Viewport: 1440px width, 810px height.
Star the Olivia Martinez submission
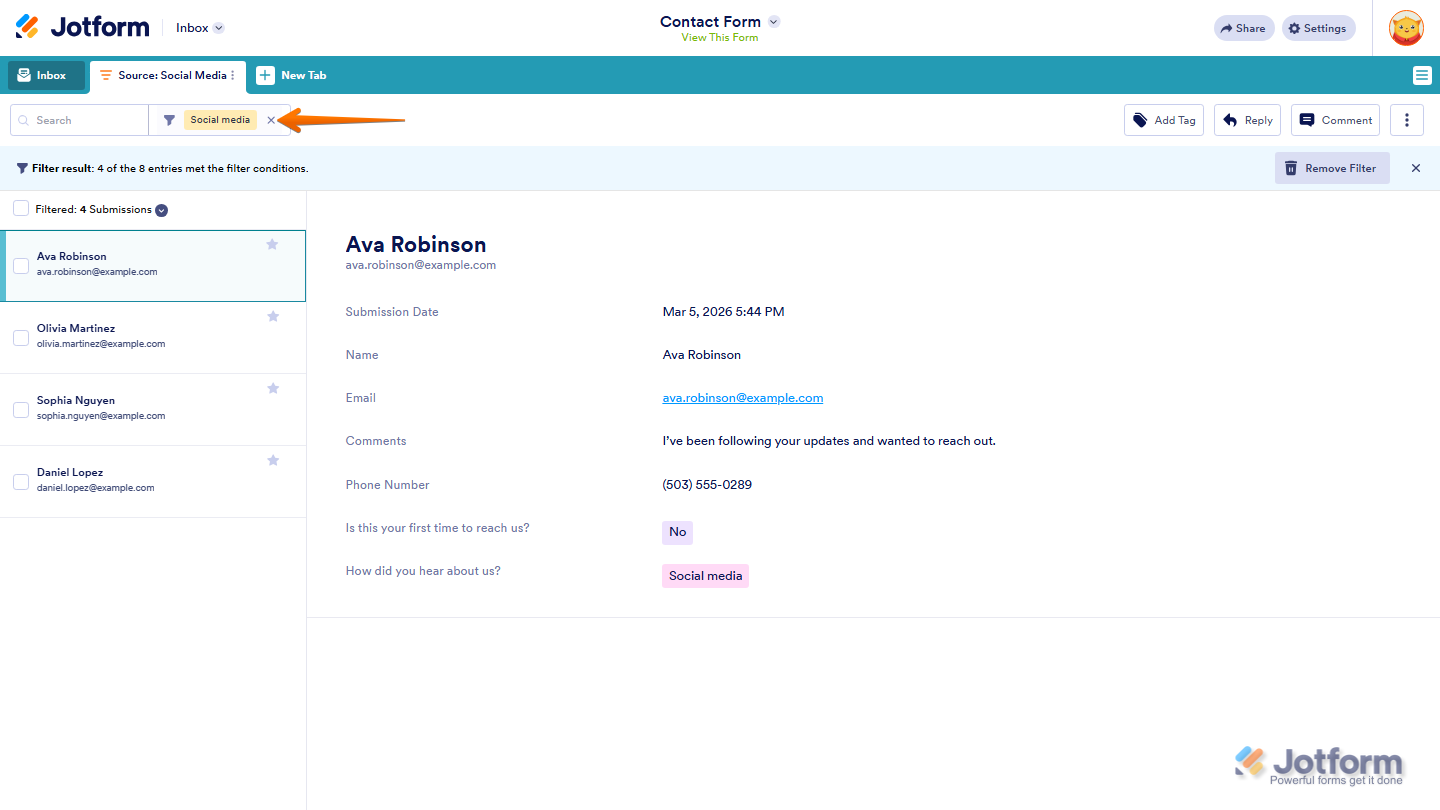pyautogui.click(x=272, y=316)
